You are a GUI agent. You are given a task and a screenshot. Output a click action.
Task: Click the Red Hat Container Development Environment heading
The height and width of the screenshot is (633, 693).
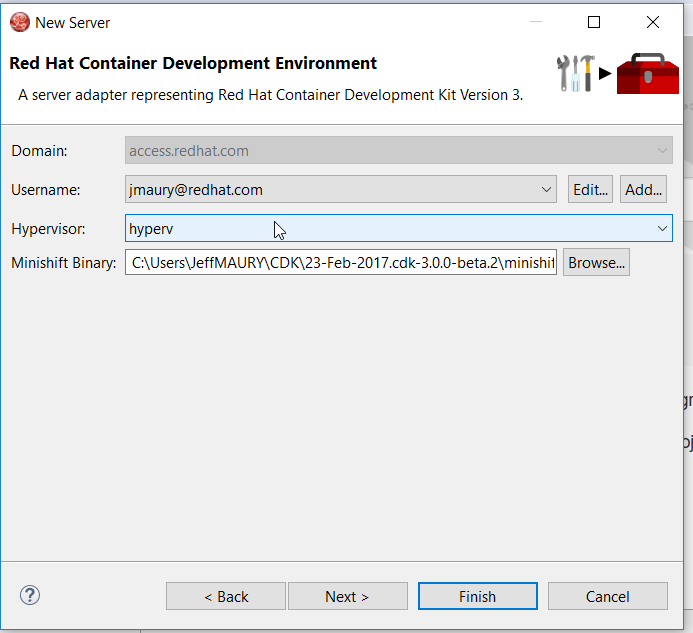pos(193,63)
